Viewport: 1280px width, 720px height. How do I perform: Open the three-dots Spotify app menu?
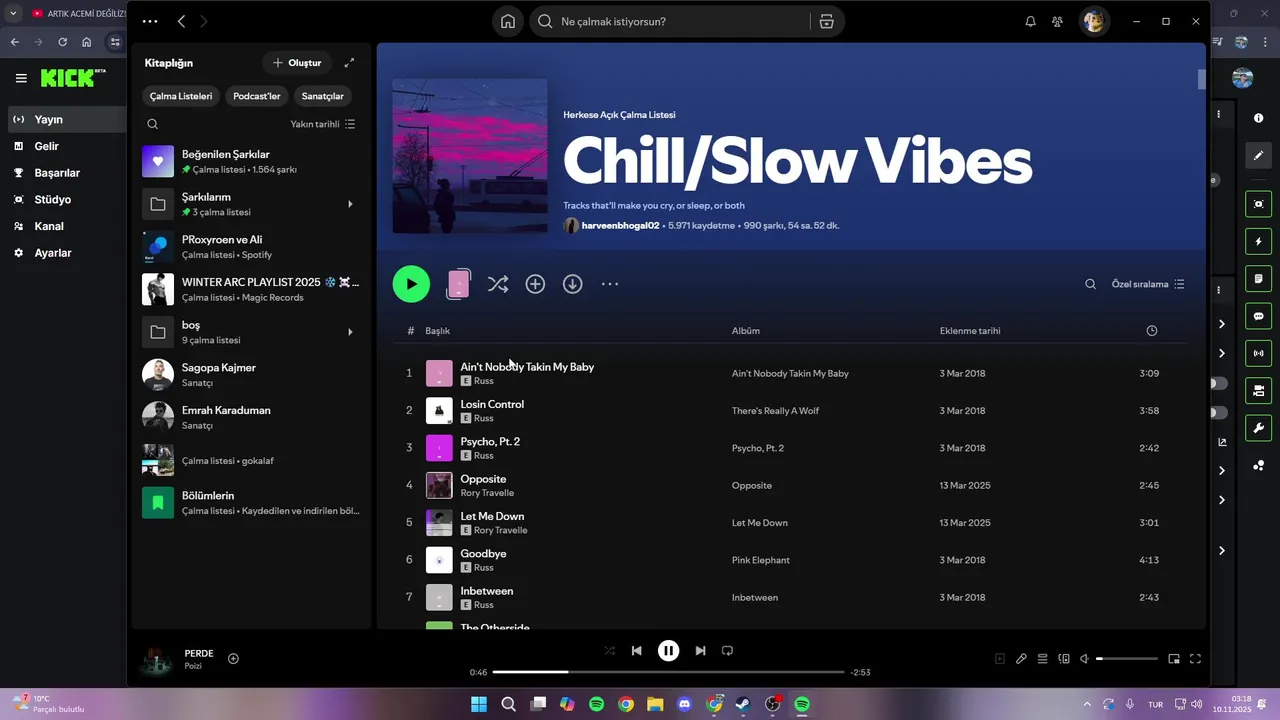coord(150,21)
